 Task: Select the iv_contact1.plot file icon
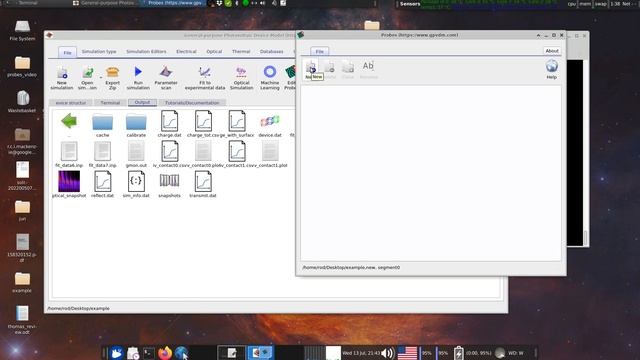coord(270,151)
